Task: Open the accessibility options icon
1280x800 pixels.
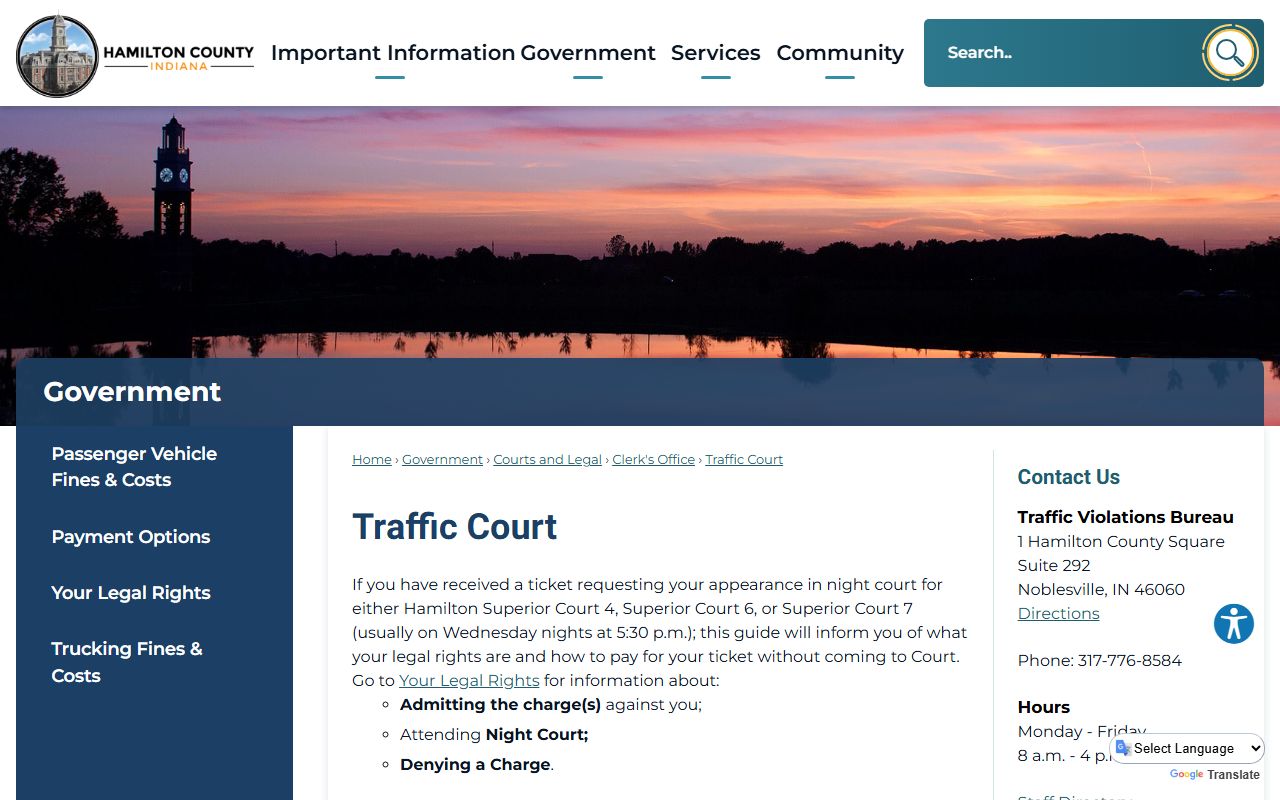Action: 1234,624
